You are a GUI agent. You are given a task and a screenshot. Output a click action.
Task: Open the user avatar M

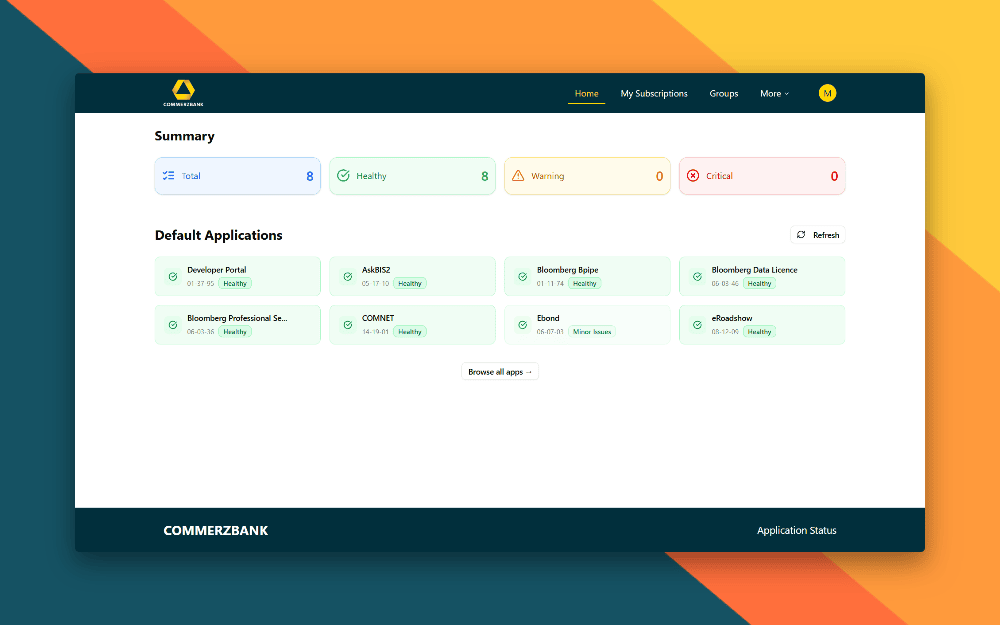point(827,93)
